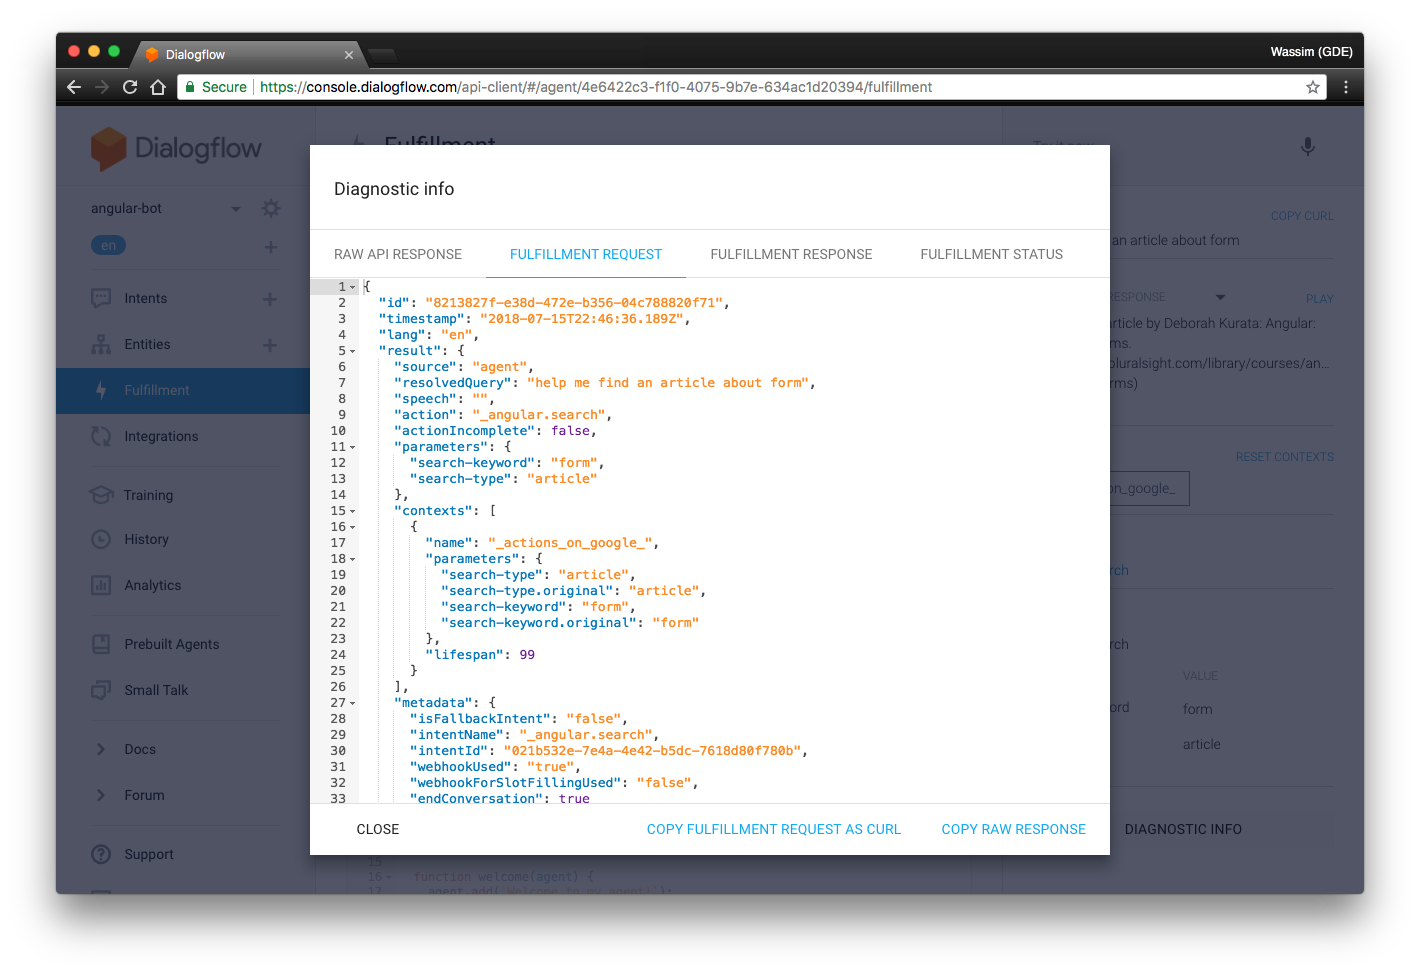The width and height of the screenshot is (1420, 974).
Task: Copy fulfillment request as cURL
Action: 774,829
